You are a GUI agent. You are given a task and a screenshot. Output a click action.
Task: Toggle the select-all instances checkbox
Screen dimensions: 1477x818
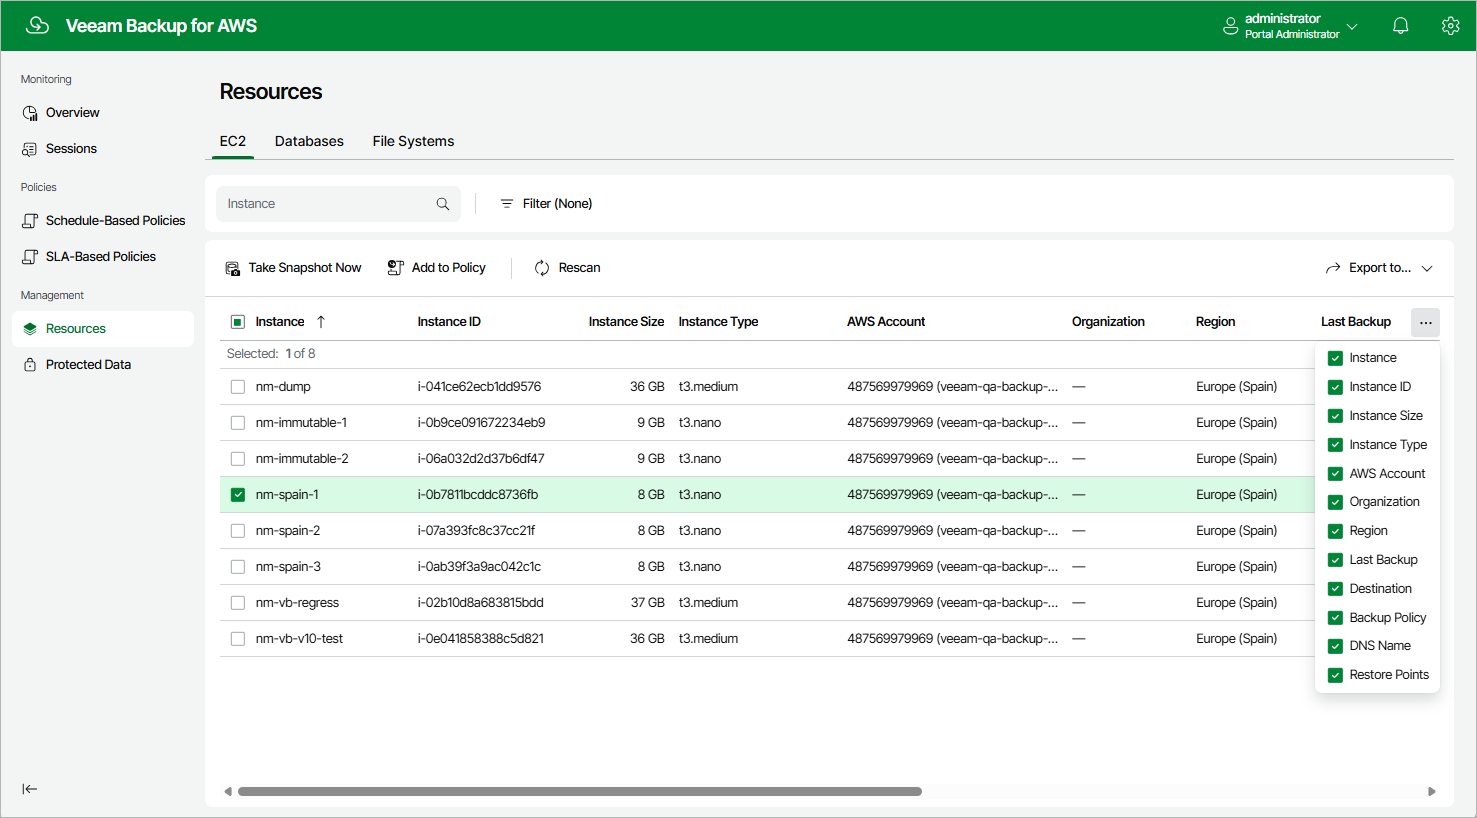pyautogui.click(x=238, y=322)
